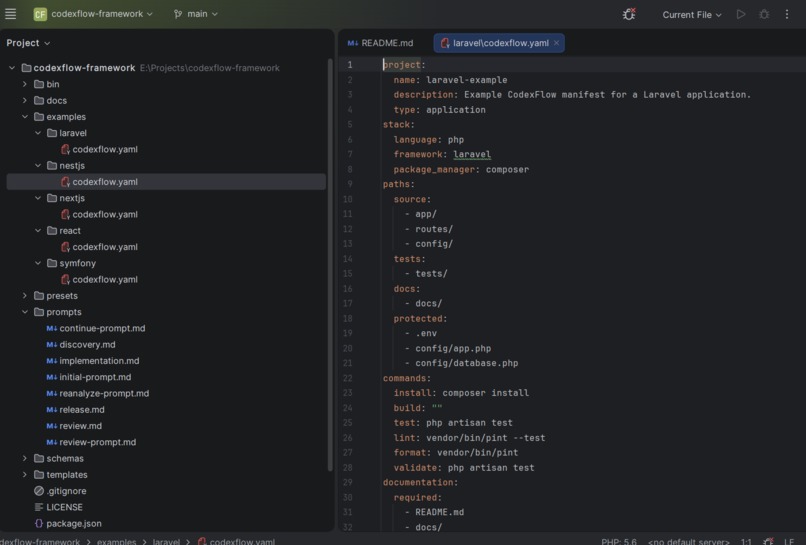This screenshot has width=806, height=545.
Task: Click the 1:1 caret position indicator
Action: (x=746, y=541)
